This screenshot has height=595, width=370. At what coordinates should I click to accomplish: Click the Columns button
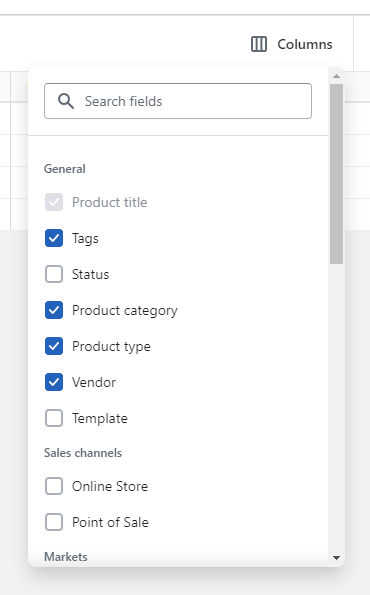point(291,44)
